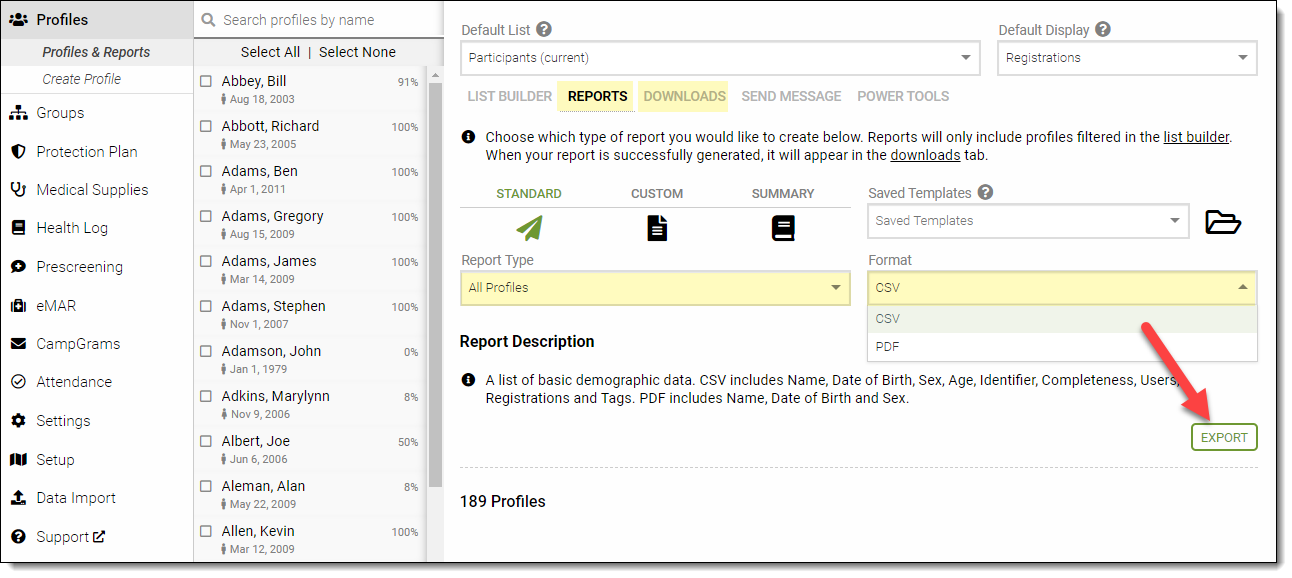1292x578 pixels.
Task: Open the SEND MESSAGE tab
Action: click(x=790, y=96)
